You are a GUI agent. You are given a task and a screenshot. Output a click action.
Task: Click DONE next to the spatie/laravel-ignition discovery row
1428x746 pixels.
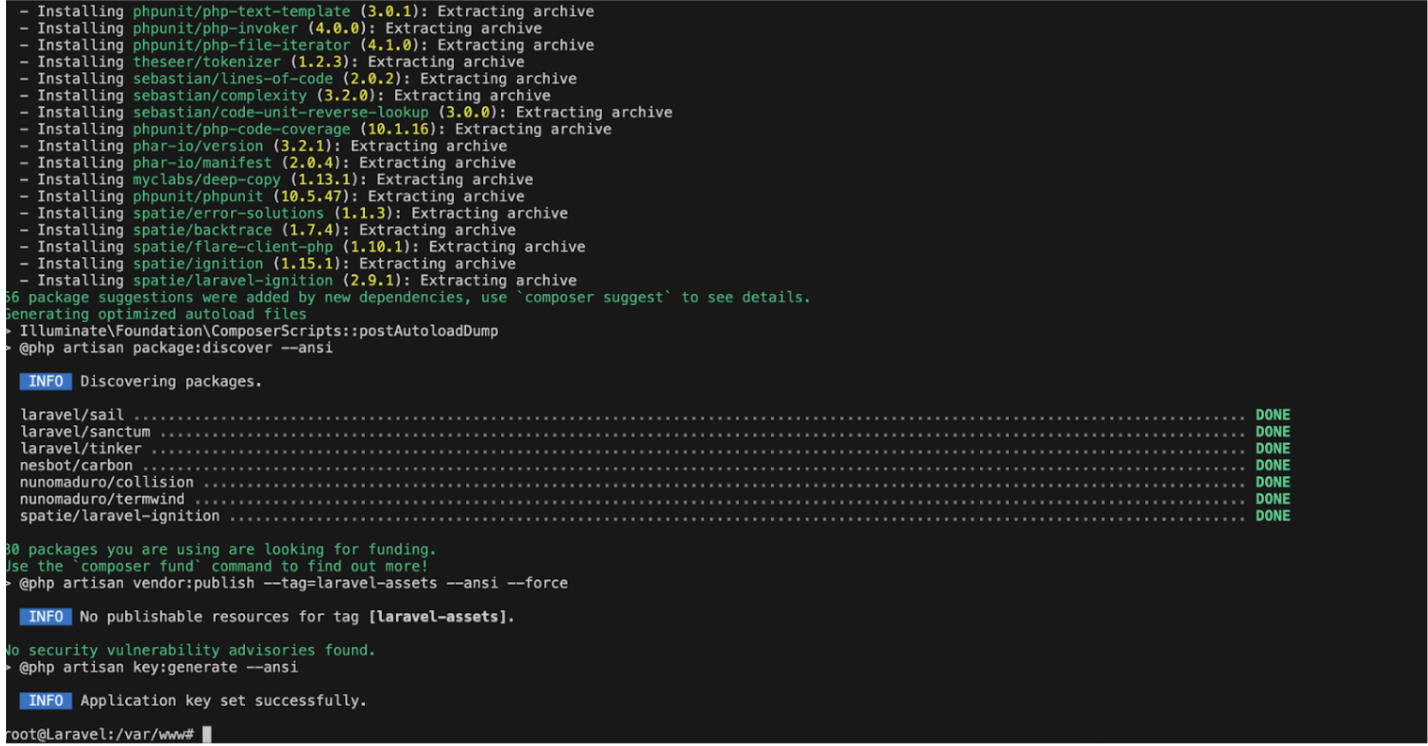(x=1273, y=516)
